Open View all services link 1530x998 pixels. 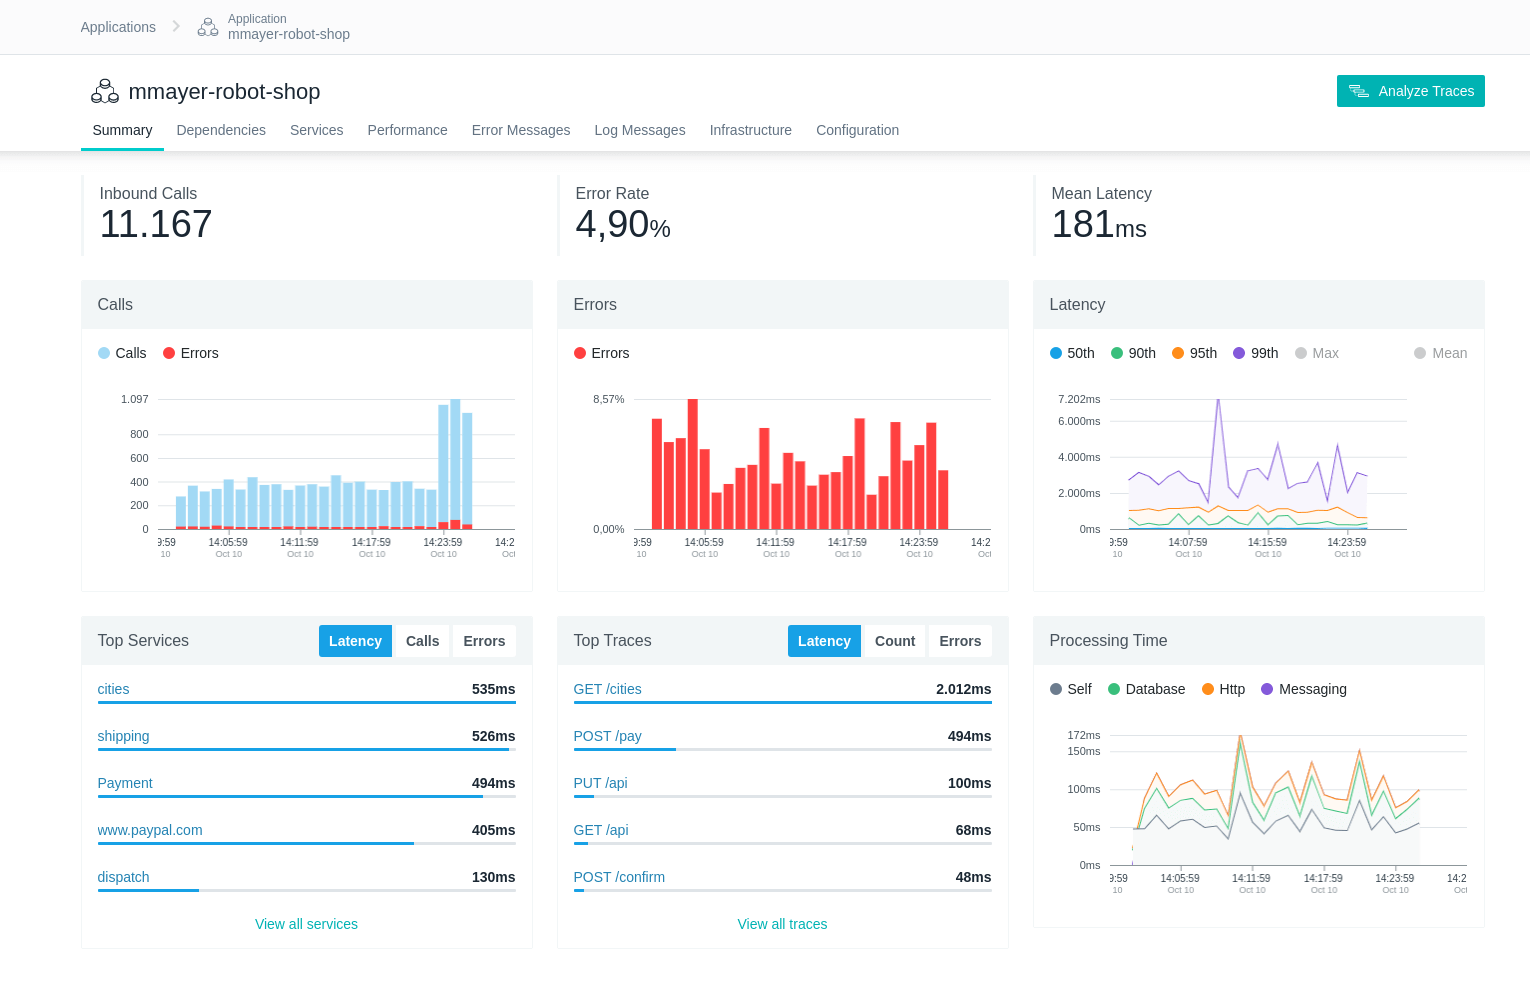pos(306,924)
